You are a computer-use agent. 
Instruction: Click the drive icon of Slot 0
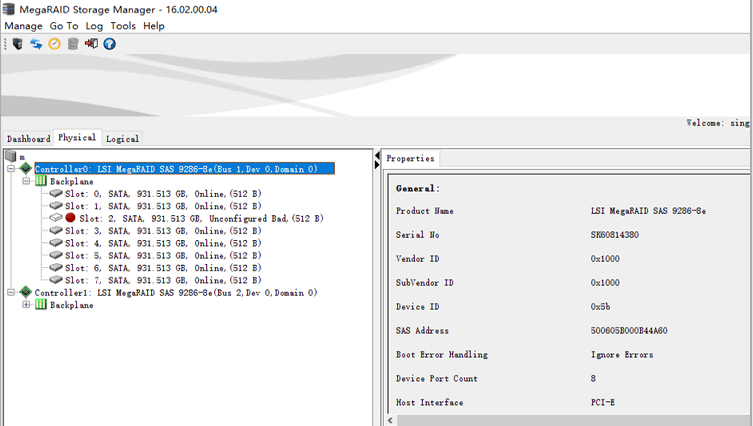[56, 193]
